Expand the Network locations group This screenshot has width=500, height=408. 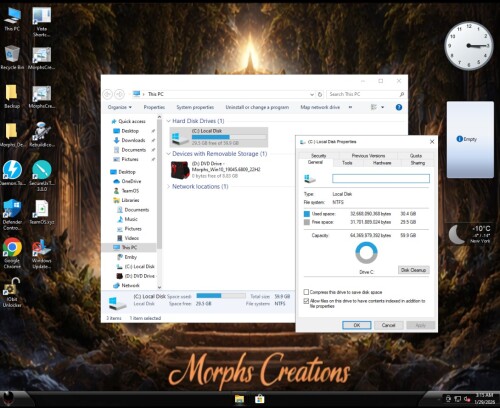[169, 187]
